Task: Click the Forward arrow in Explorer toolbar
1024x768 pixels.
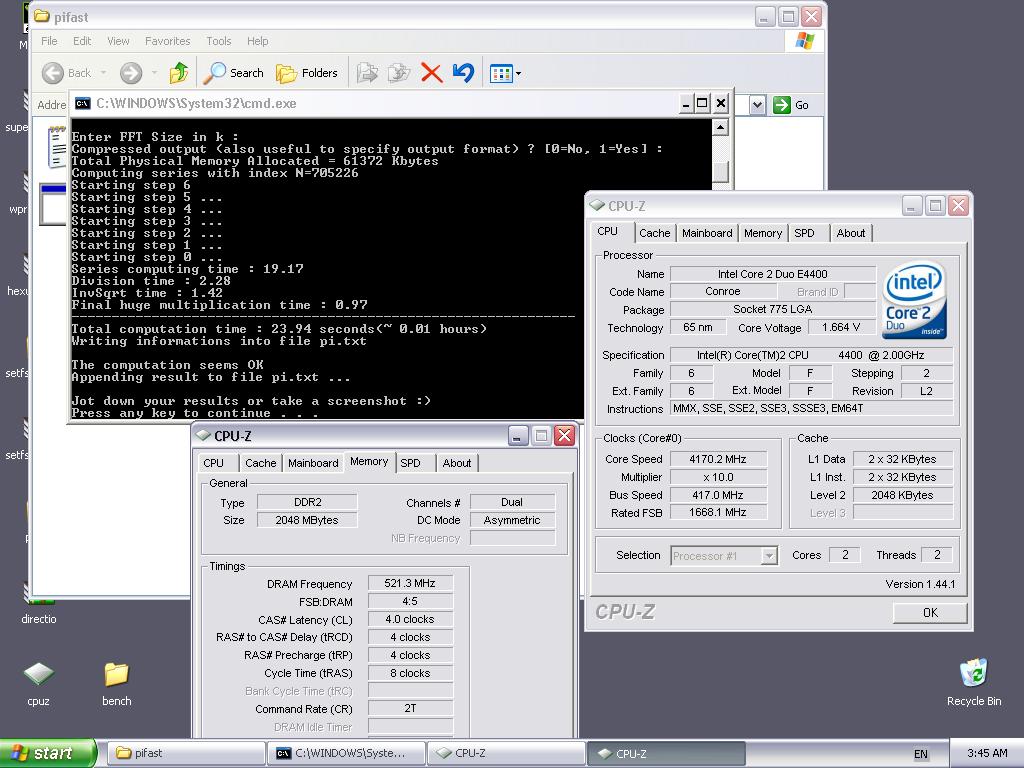Action: tap(131, 73)
